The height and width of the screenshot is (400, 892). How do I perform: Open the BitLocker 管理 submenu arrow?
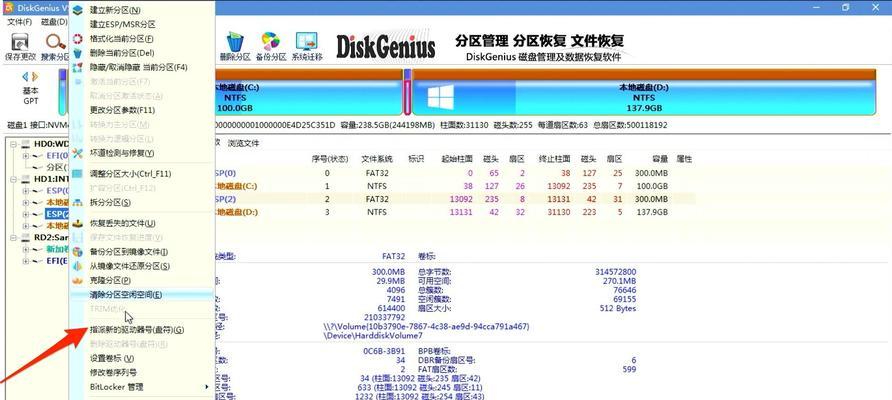(207, 387)
